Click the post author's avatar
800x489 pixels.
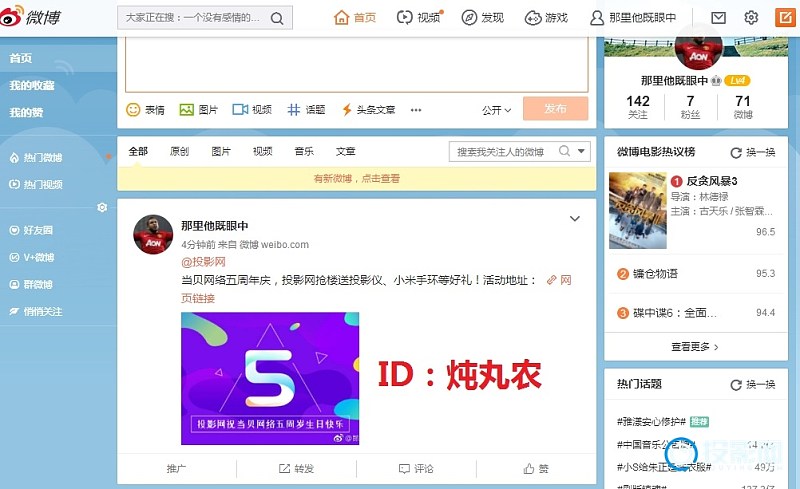click(153, 234)
